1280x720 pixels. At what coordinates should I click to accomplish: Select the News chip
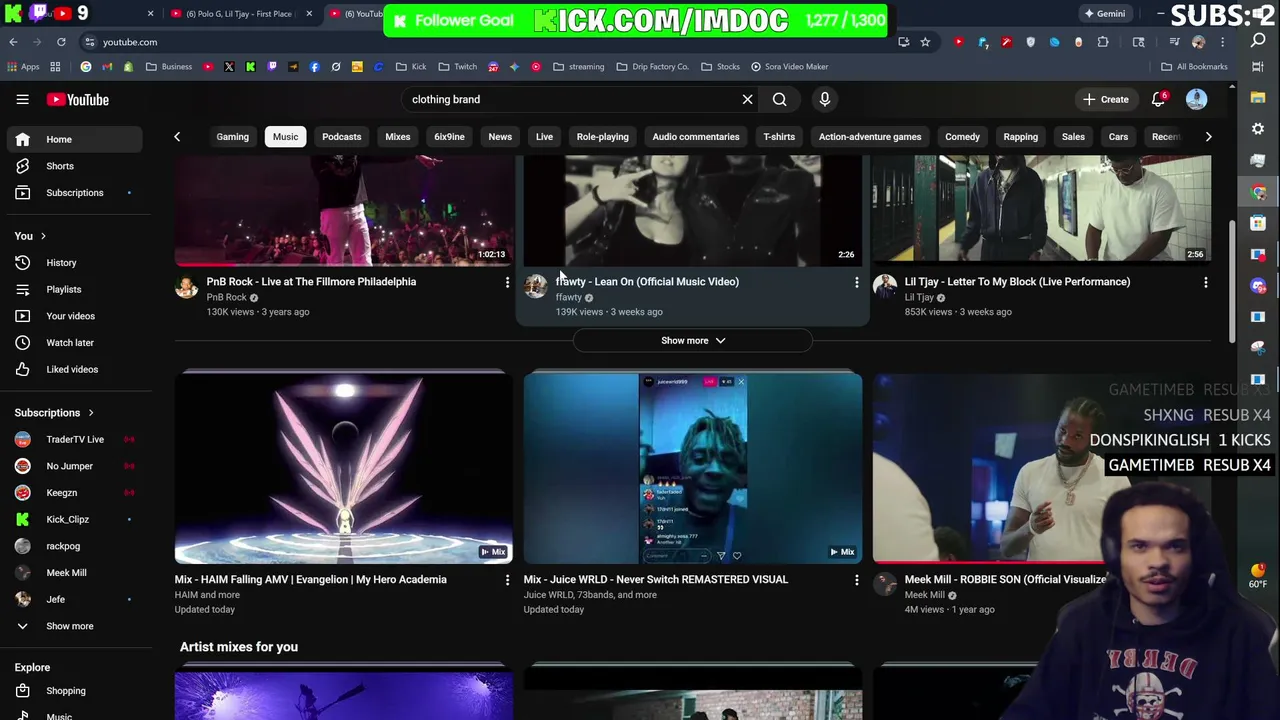pos(499,137)
